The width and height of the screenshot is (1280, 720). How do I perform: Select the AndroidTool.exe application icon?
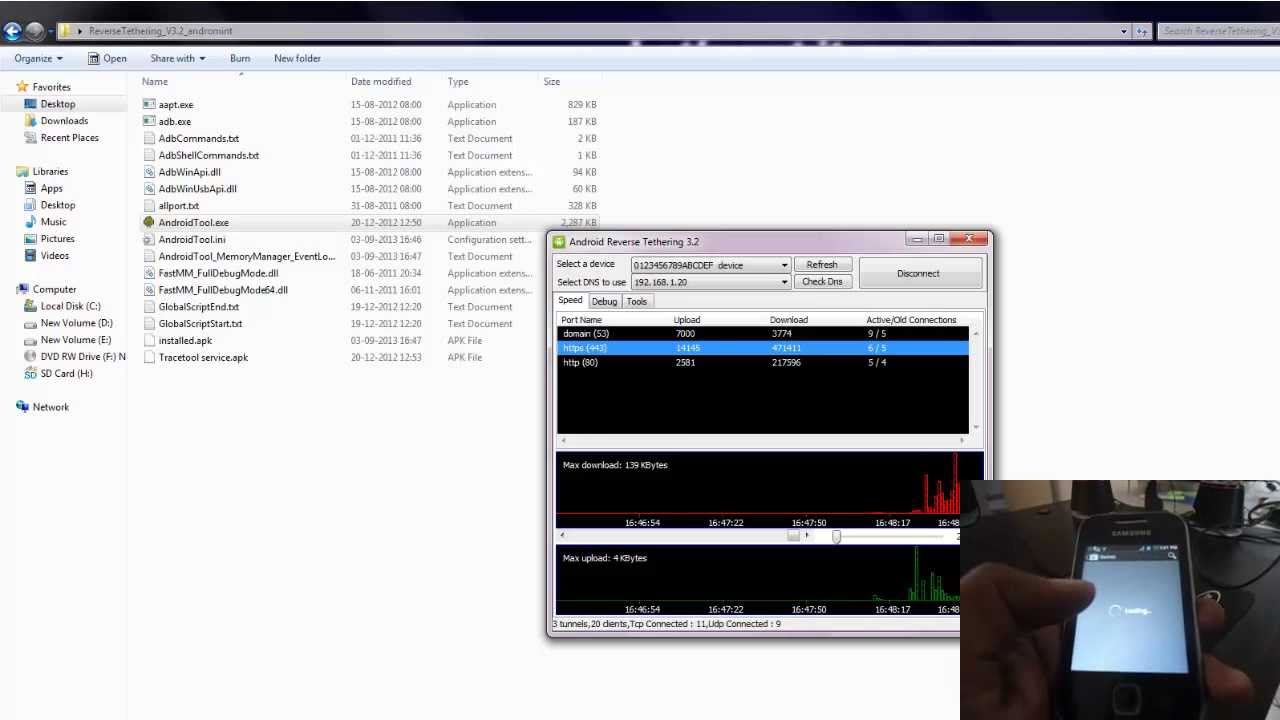tap(149, 223)
